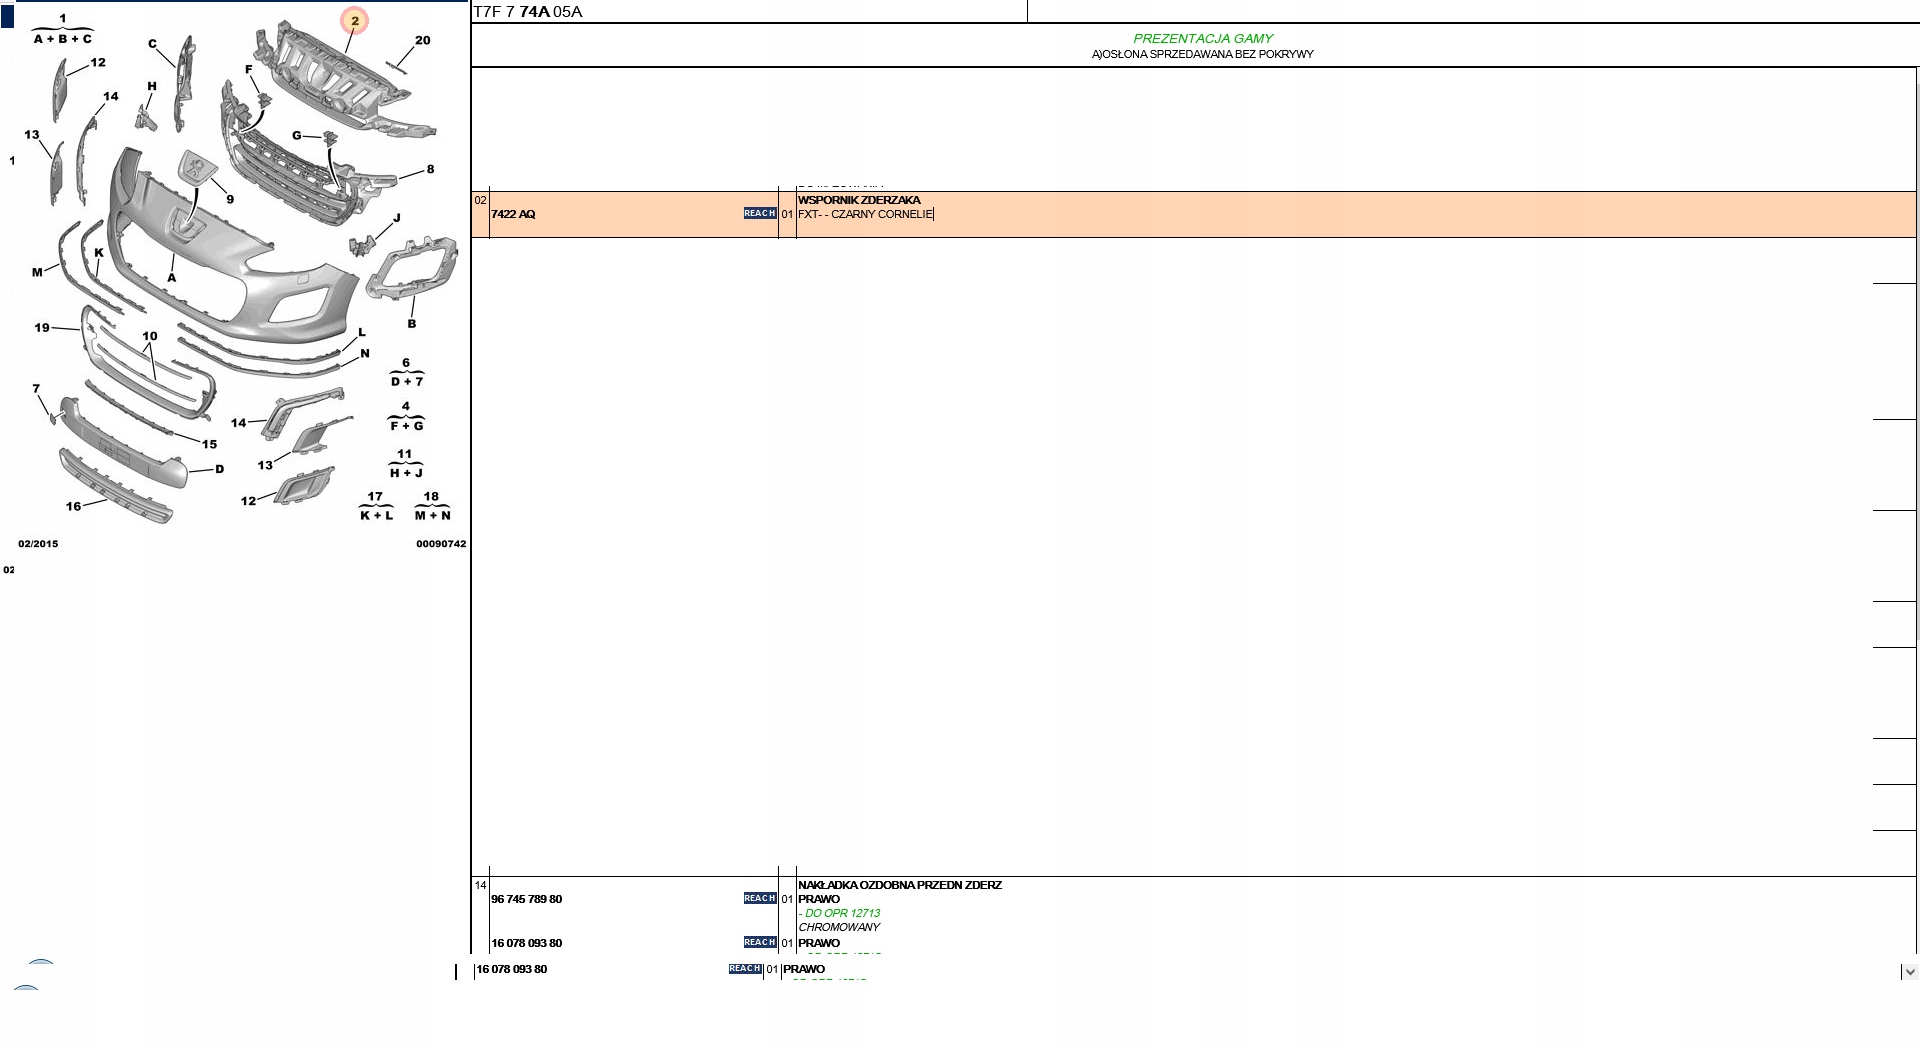Select label J in the diagram
This screenshot has height=1050, width=1920.
tap(397, 218)
